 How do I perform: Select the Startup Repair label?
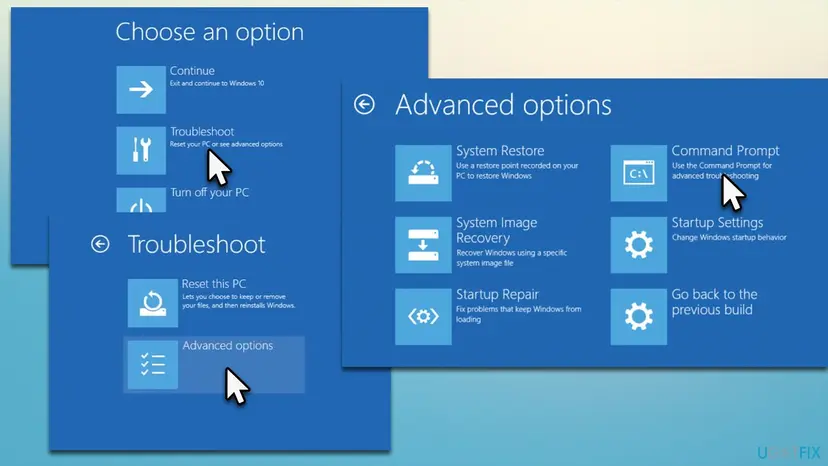pyautogui.click(x=497, y=294)
